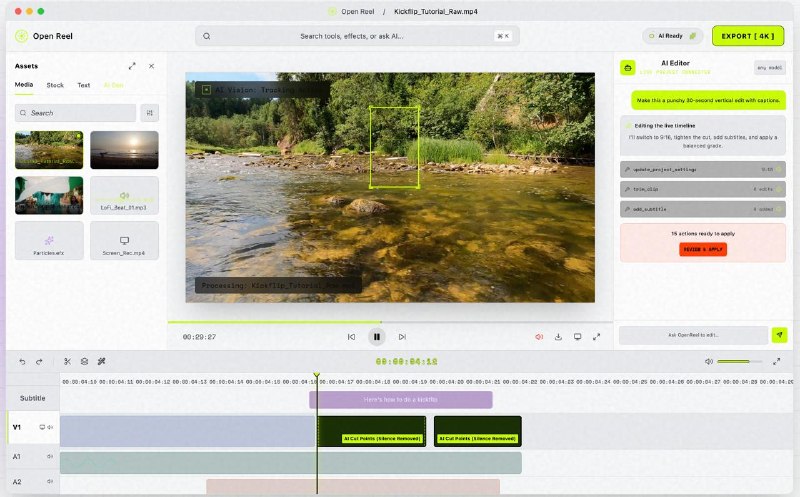Viewport: 800px width, 497px height.
Task: Expand the timeline panel
Action: click(777, 361)
